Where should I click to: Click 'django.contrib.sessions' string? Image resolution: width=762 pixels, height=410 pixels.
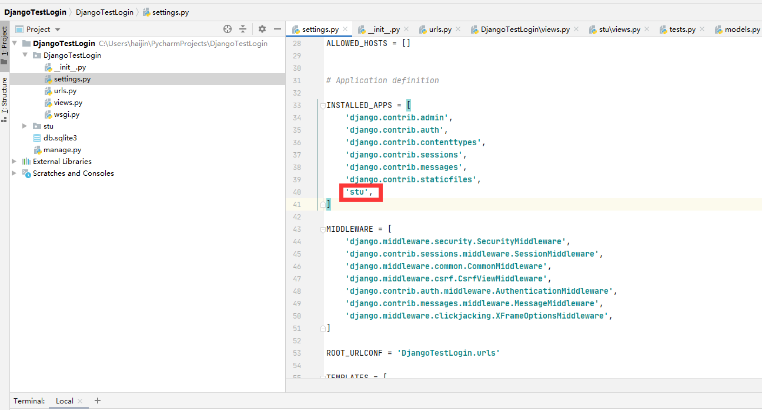[x=405, y=155]
